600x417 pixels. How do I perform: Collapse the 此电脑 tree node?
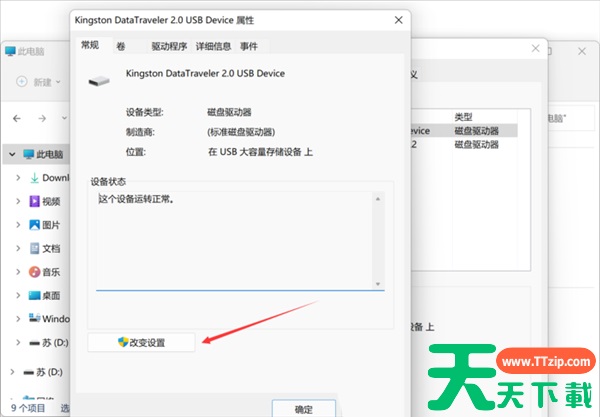tap(12, 155)
